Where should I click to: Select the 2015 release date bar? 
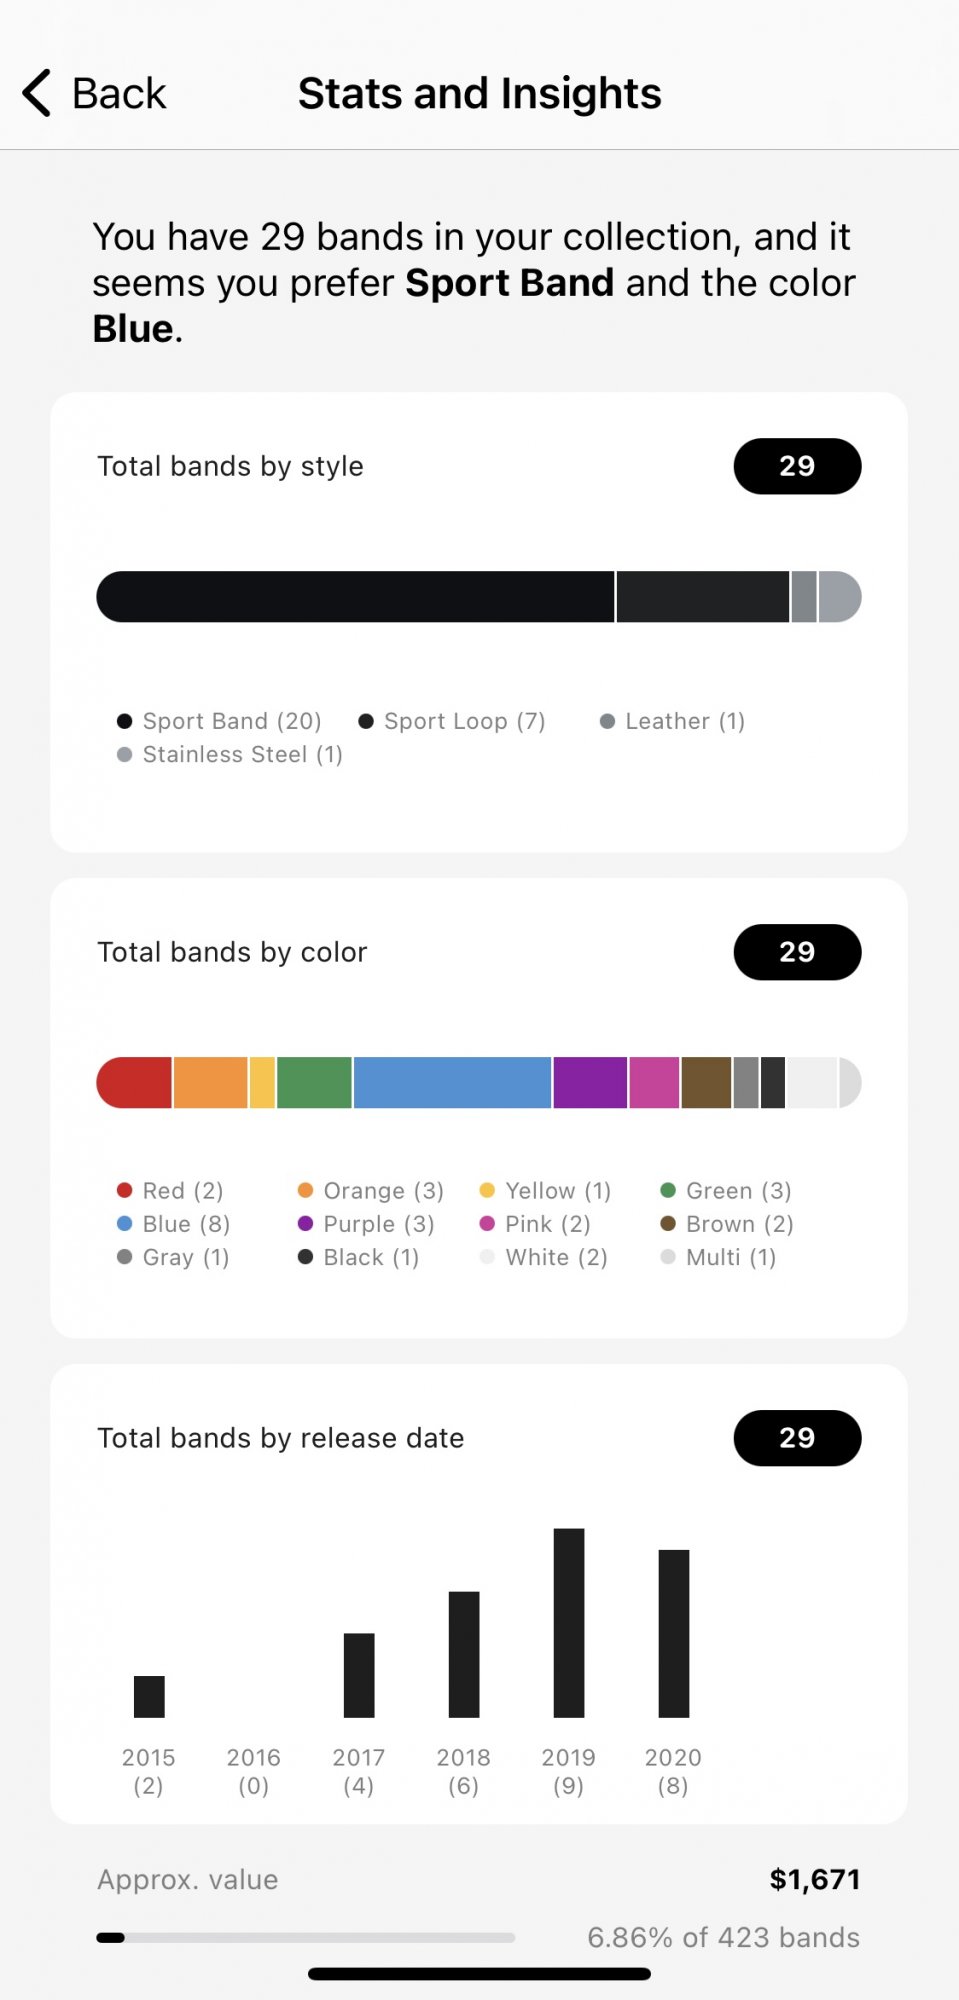(149, 1697)
